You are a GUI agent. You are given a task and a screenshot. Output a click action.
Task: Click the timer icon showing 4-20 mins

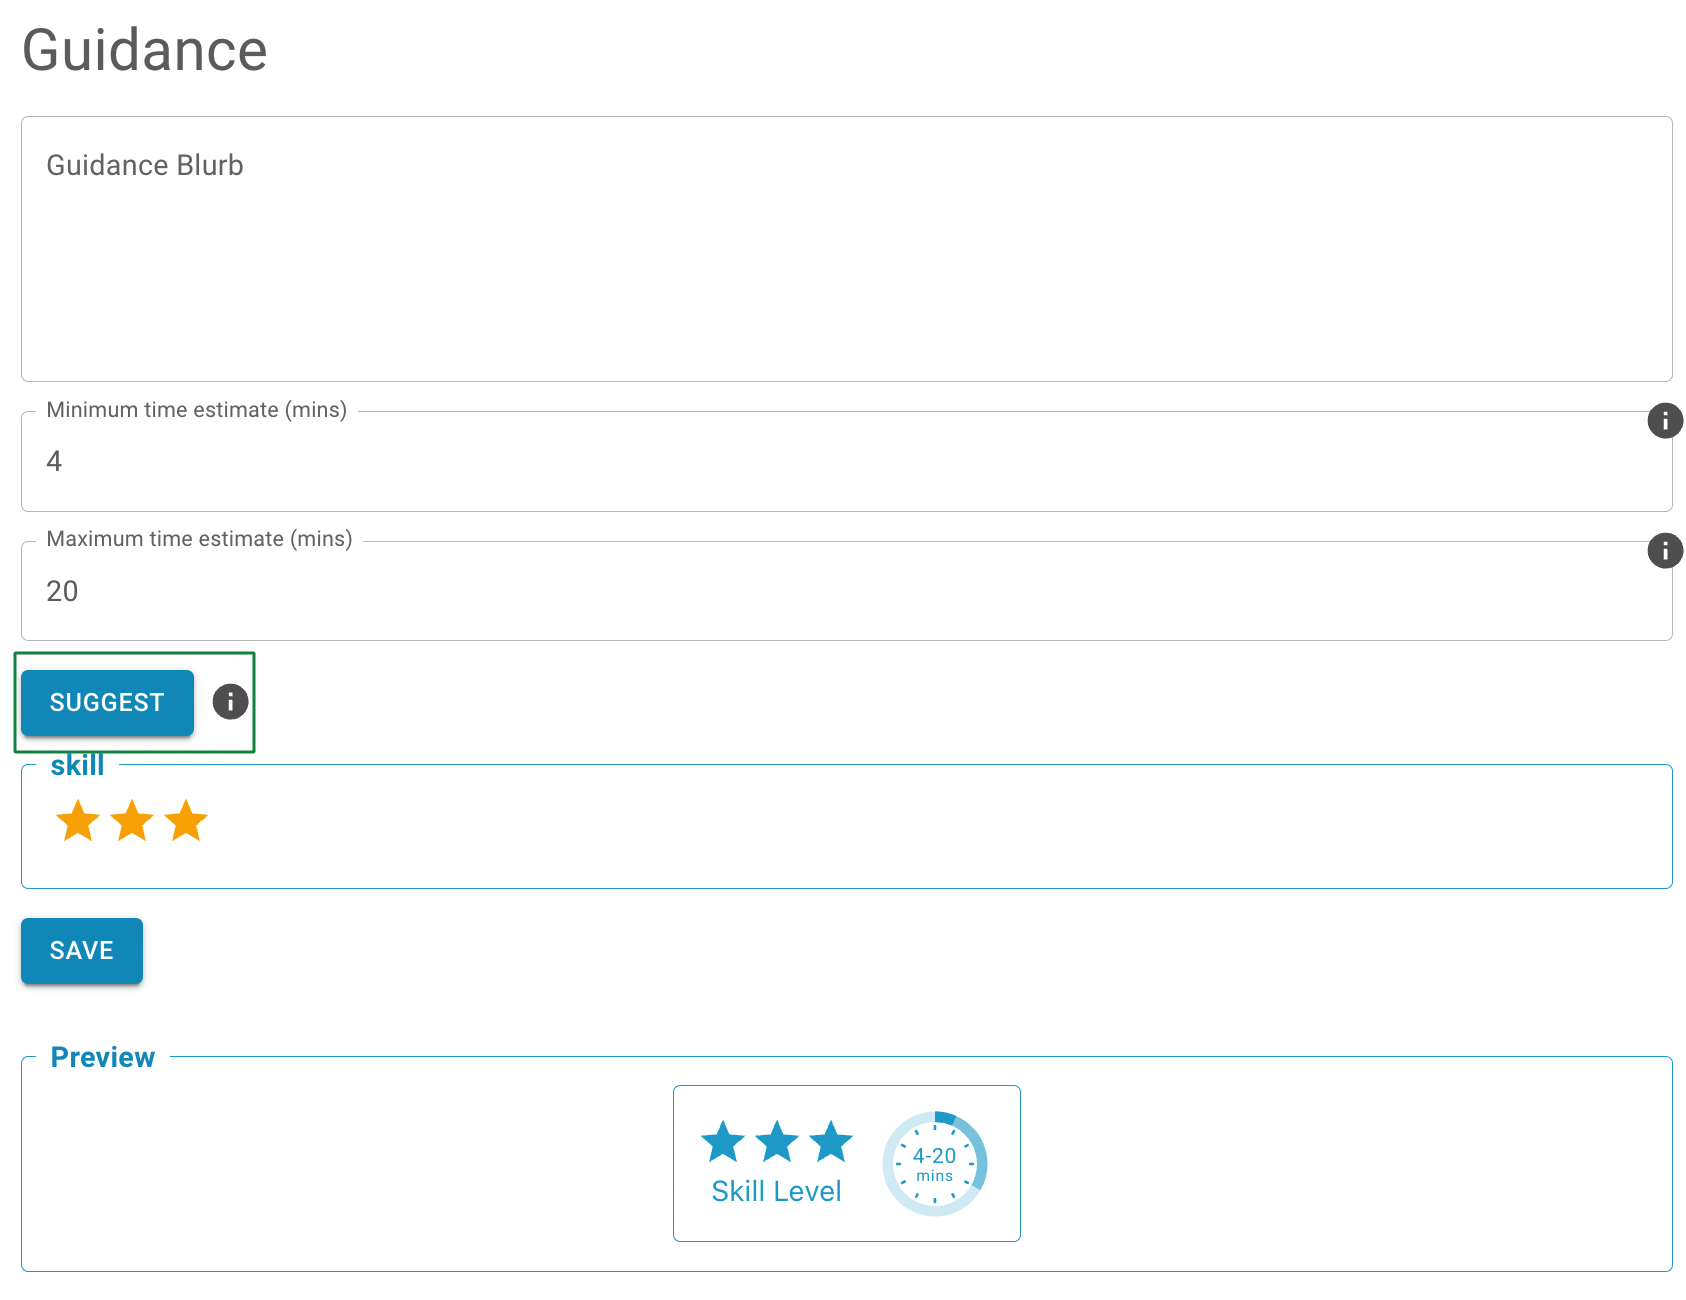point(934,1163)
